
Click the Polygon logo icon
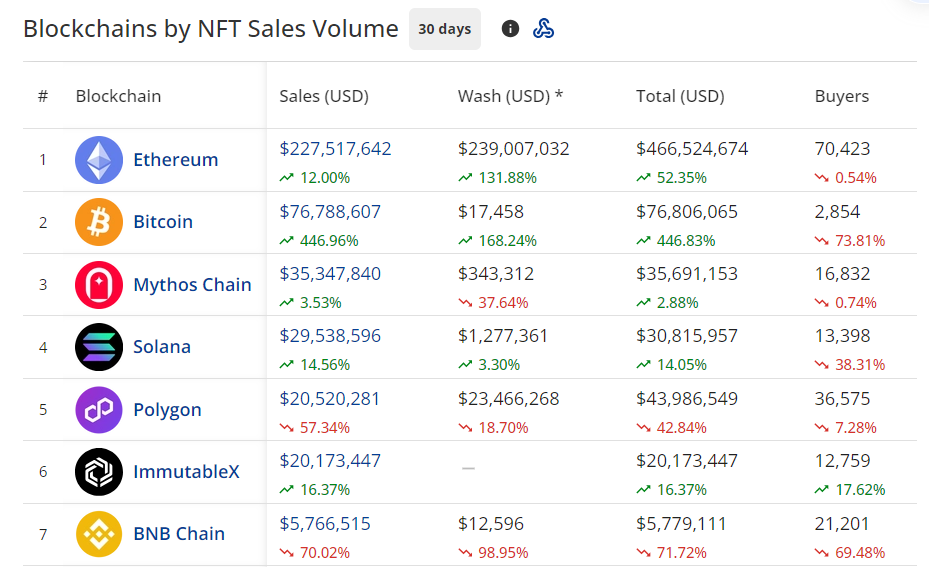coord(99,410)
